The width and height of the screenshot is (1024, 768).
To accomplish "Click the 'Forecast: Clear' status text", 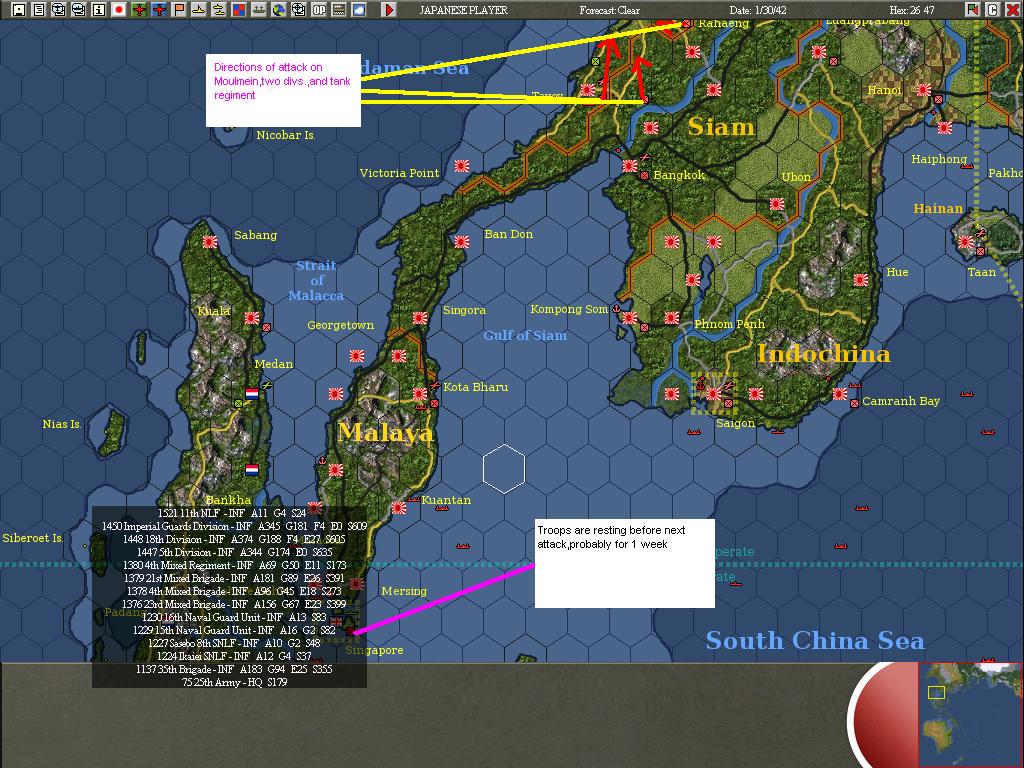I will coord(609,10).
